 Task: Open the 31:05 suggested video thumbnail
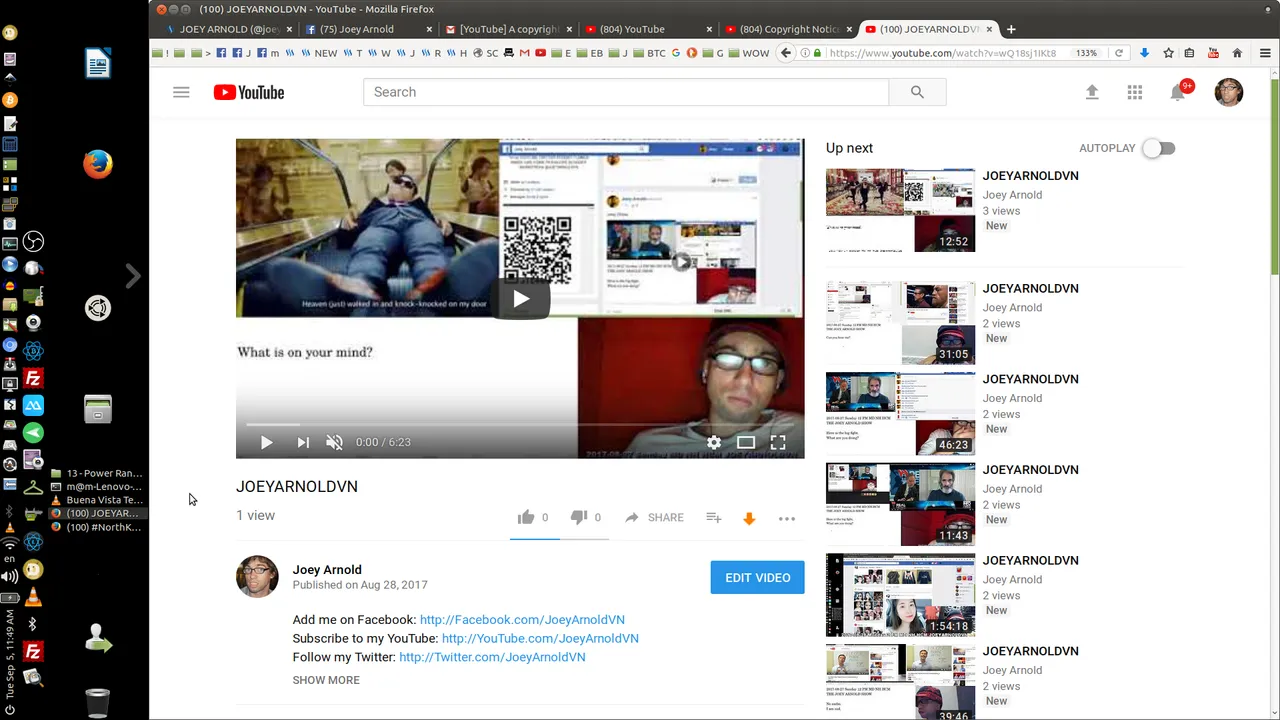(900, 323)
